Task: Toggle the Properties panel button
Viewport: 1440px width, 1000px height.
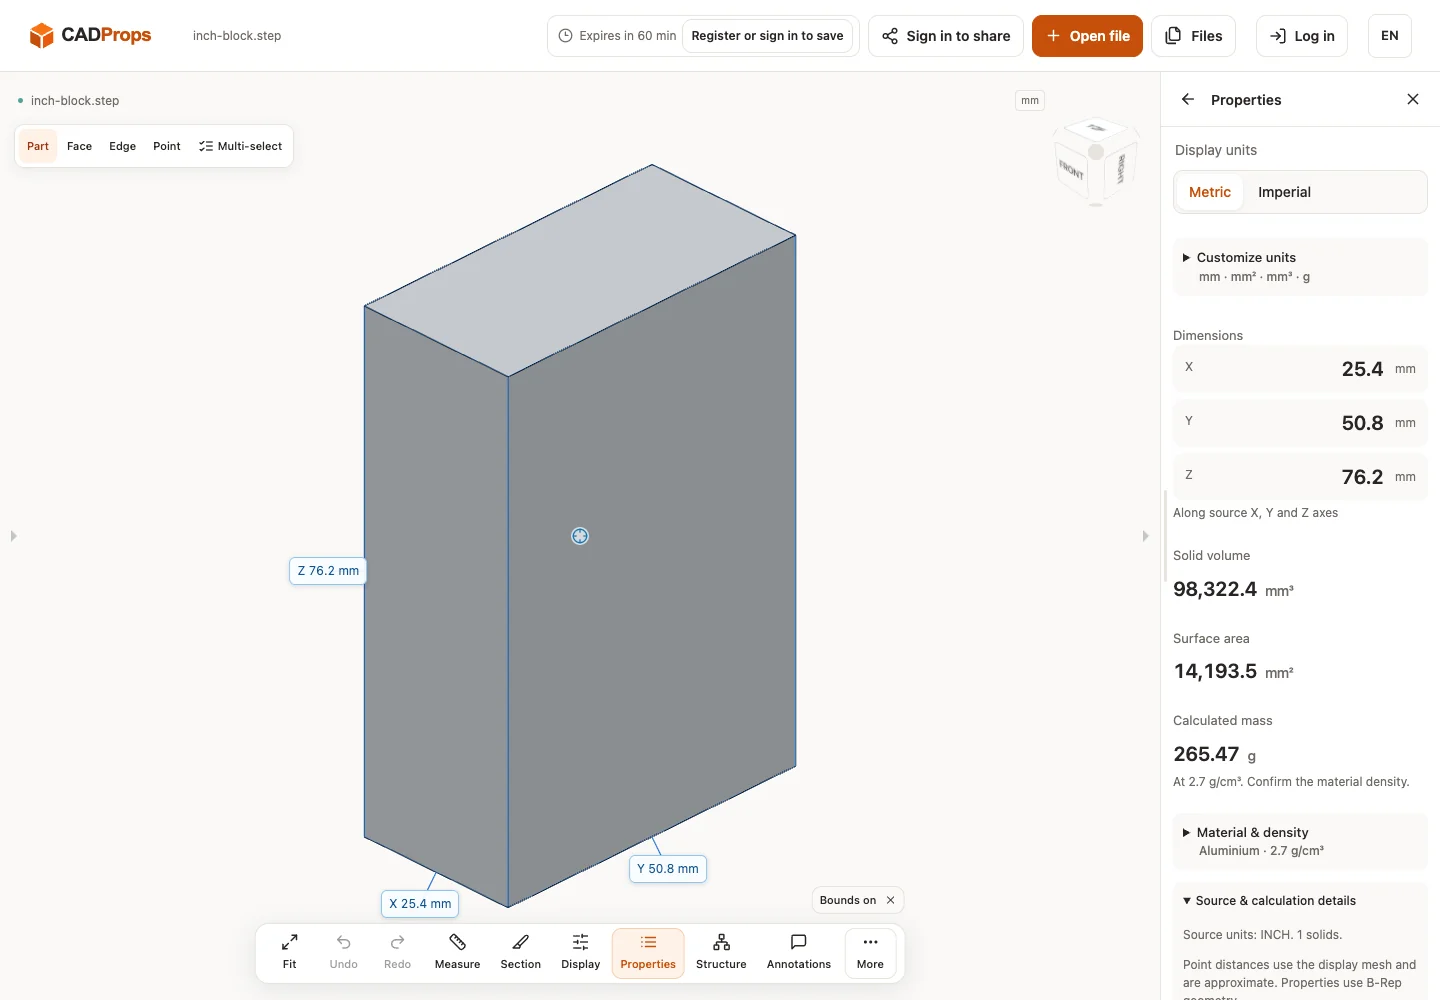Action: tap(648, 952)
